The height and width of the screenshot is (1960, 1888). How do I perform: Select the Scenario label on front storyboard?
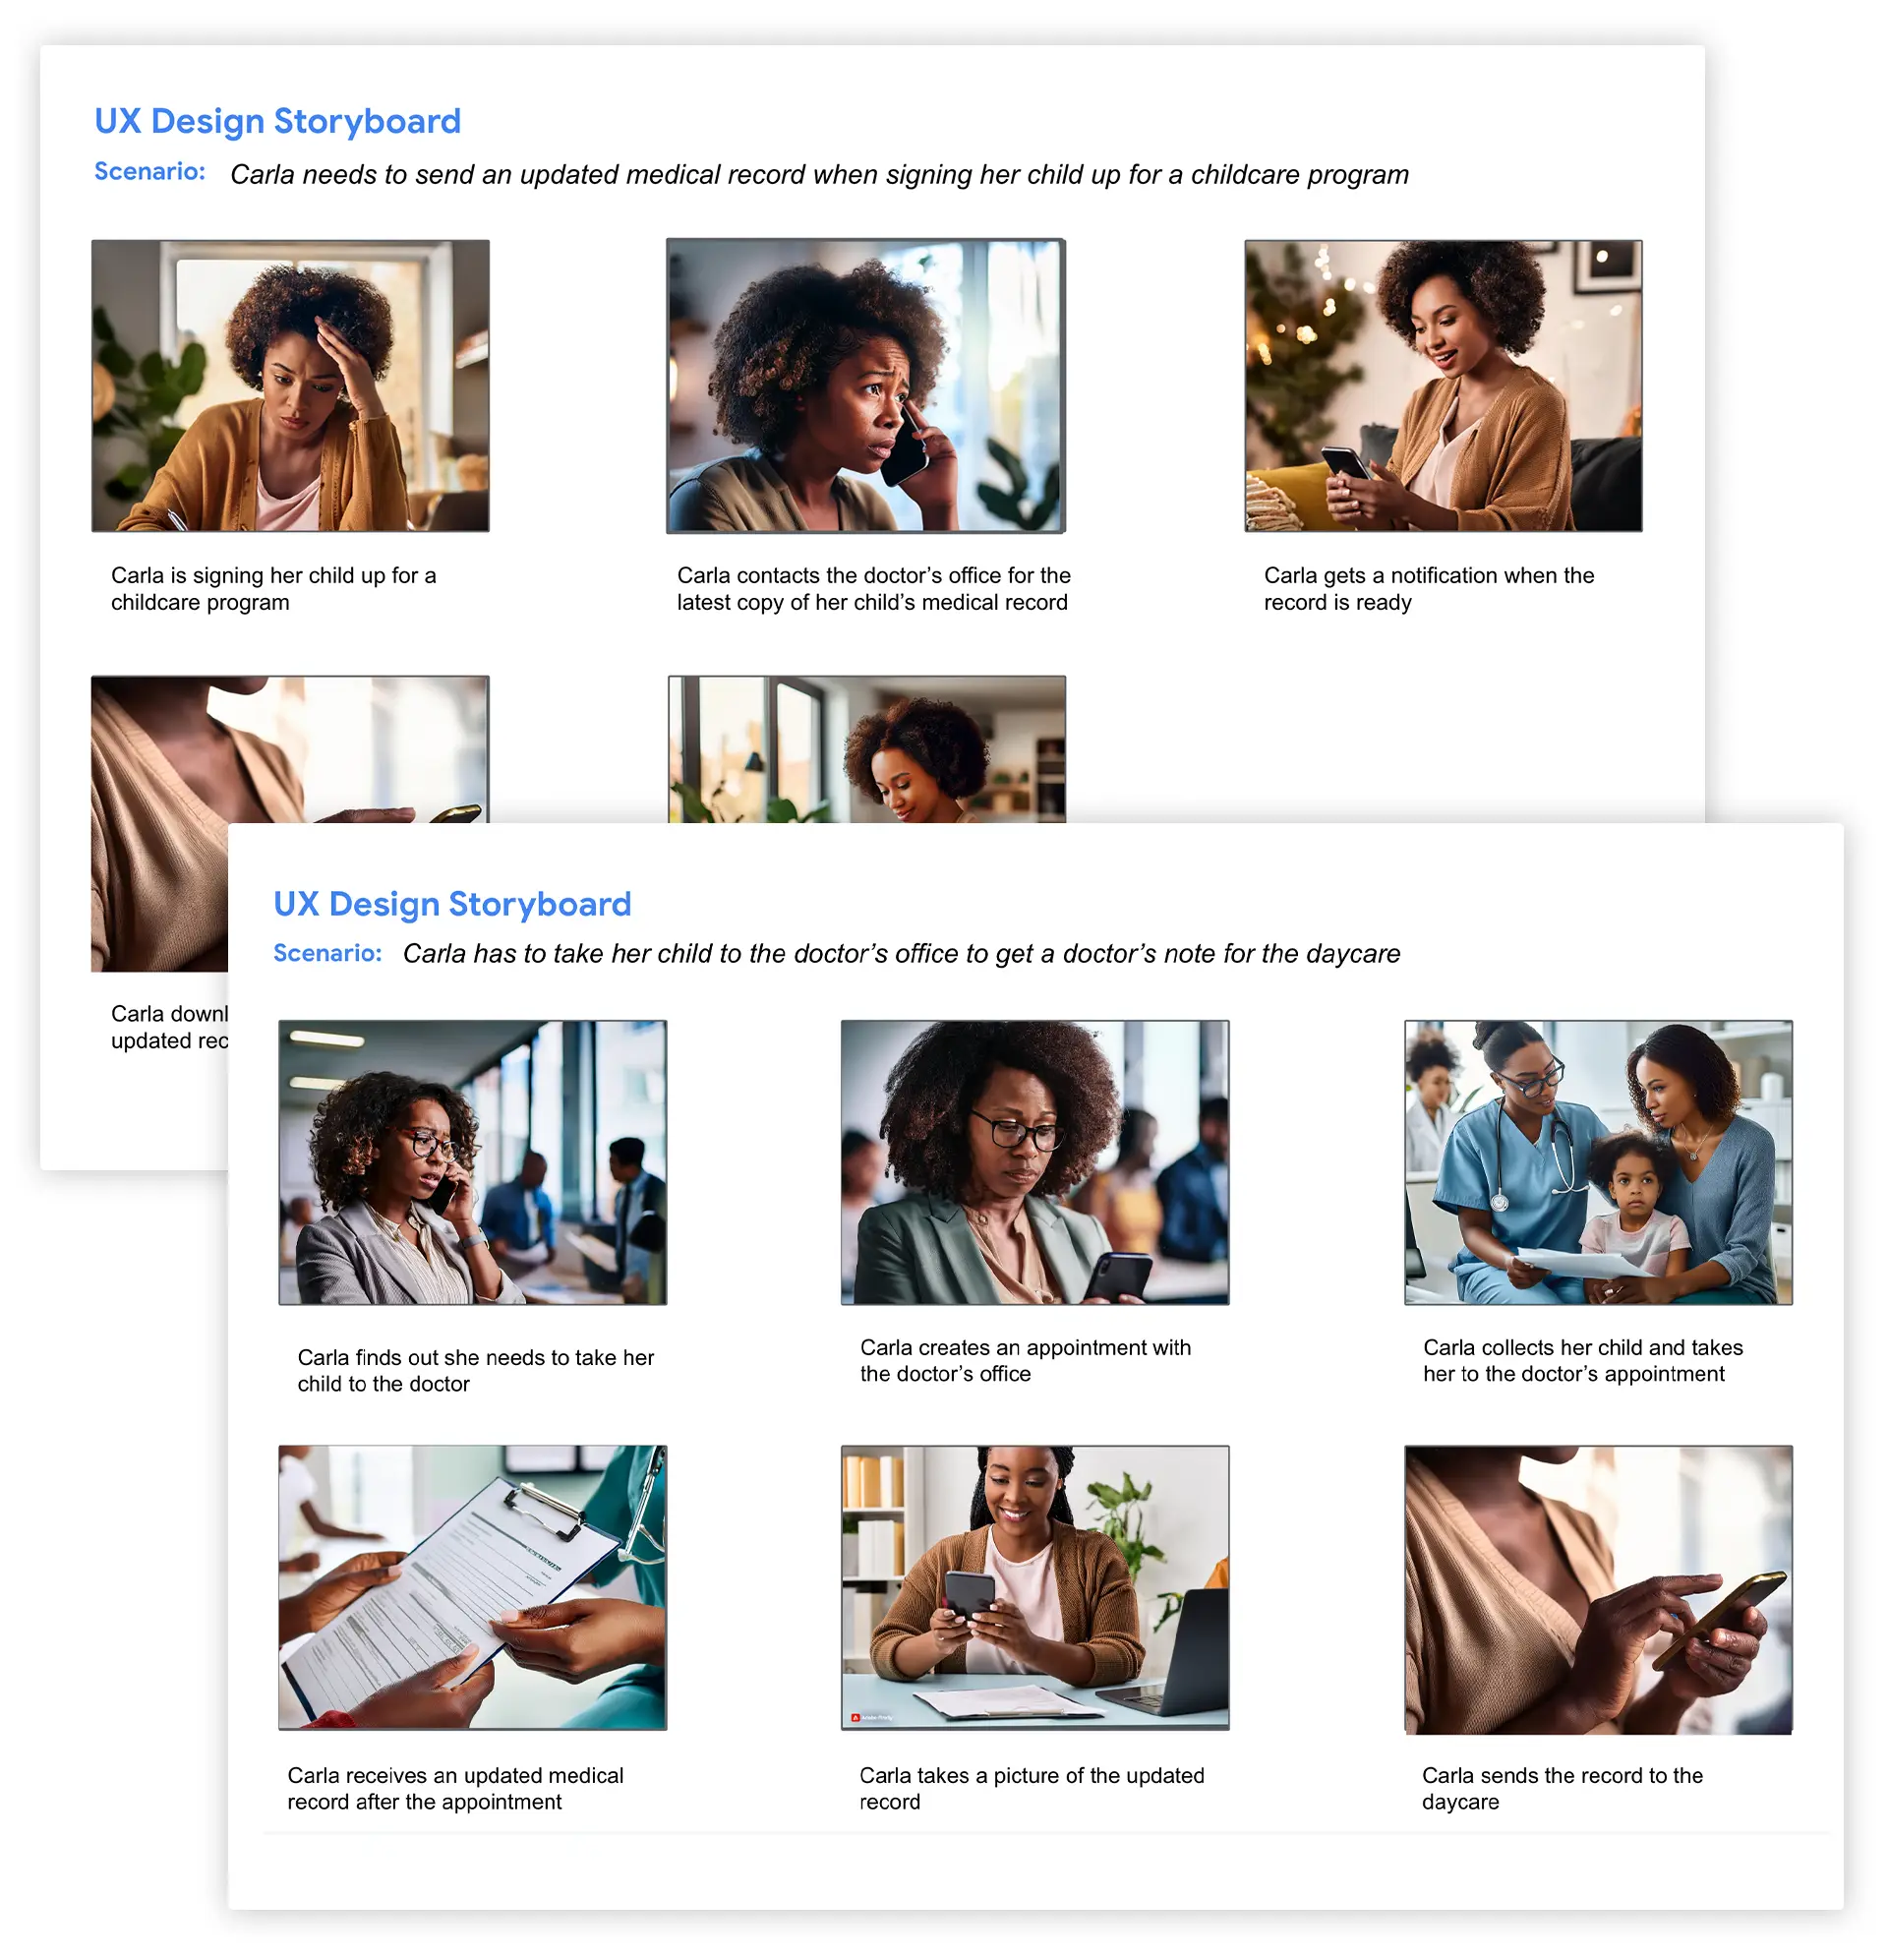tap(324, 954)
